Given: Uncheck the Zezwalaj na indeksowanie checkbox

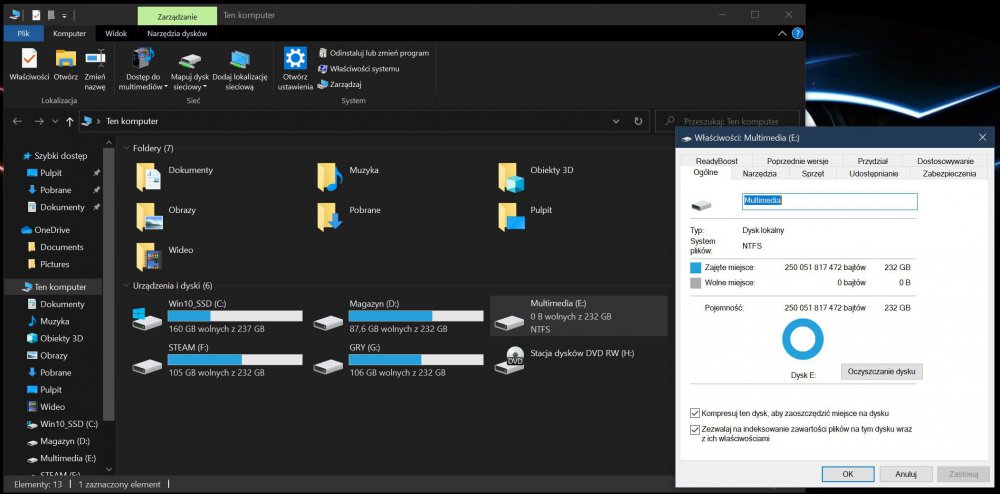Looking at the screenshot, I should (x=695, y=429).
